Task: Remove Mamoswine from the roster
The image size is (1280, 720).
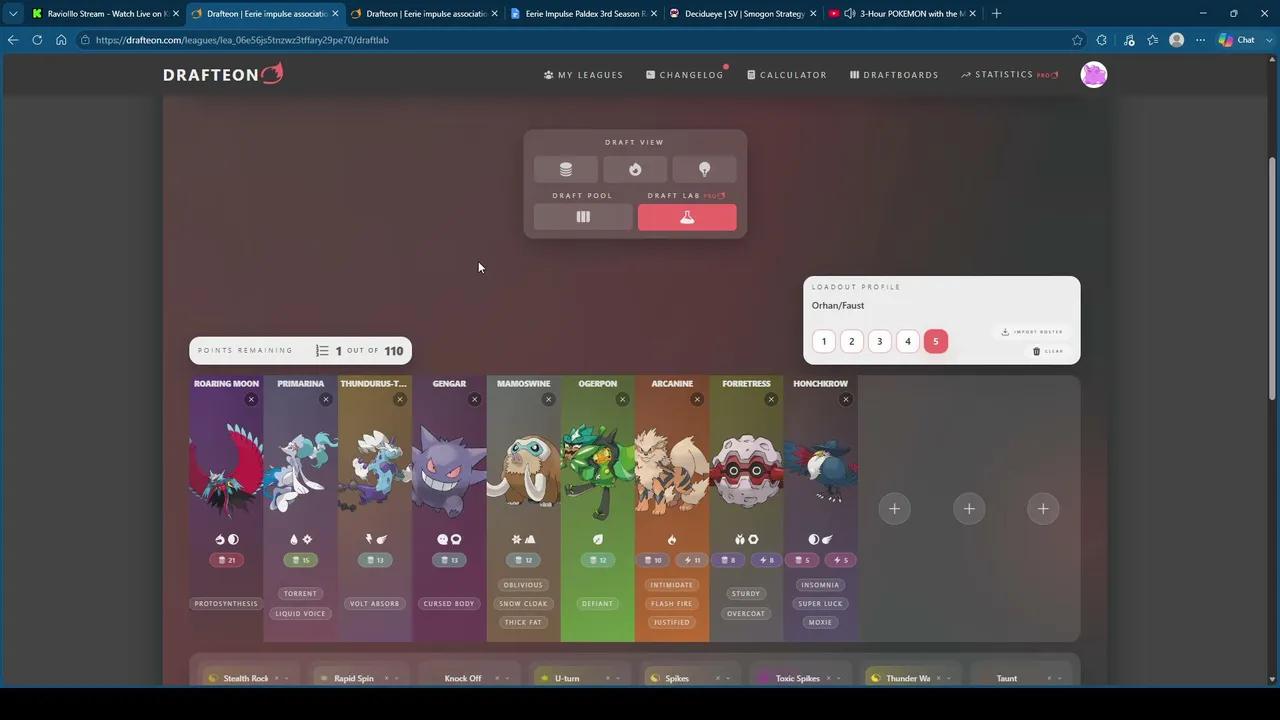Action: click(x=548, y=400)
